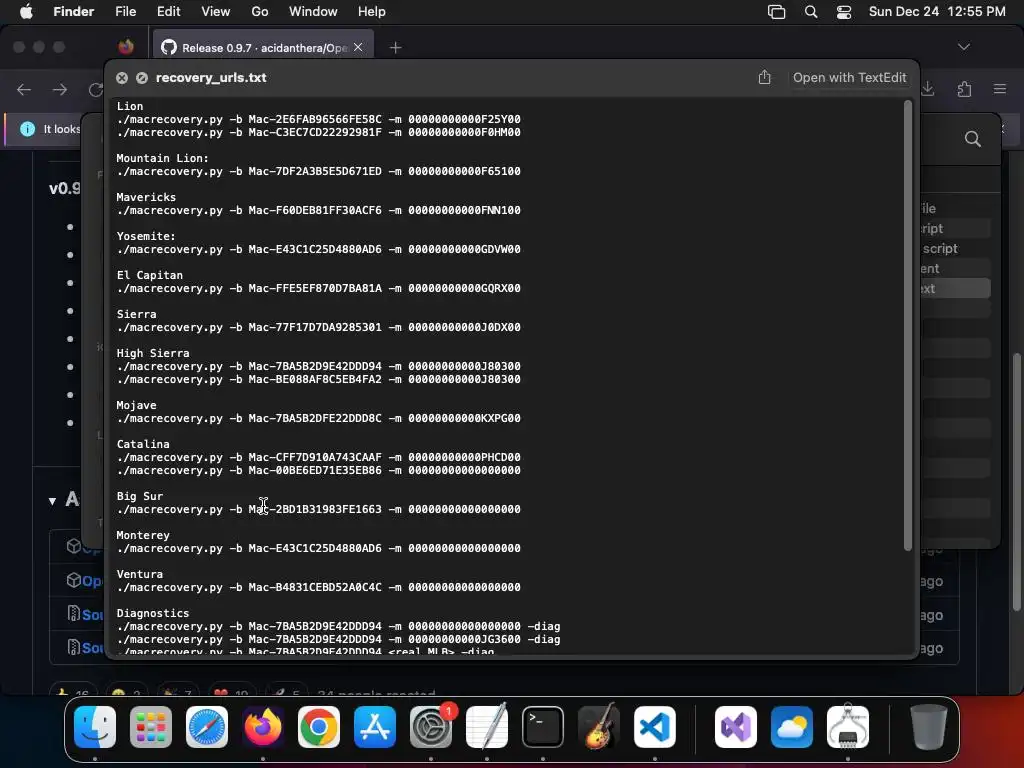This screenshot has width=1024, height=768.
Task: Open System Settings from the Dock
Action: tap(431, 727)
